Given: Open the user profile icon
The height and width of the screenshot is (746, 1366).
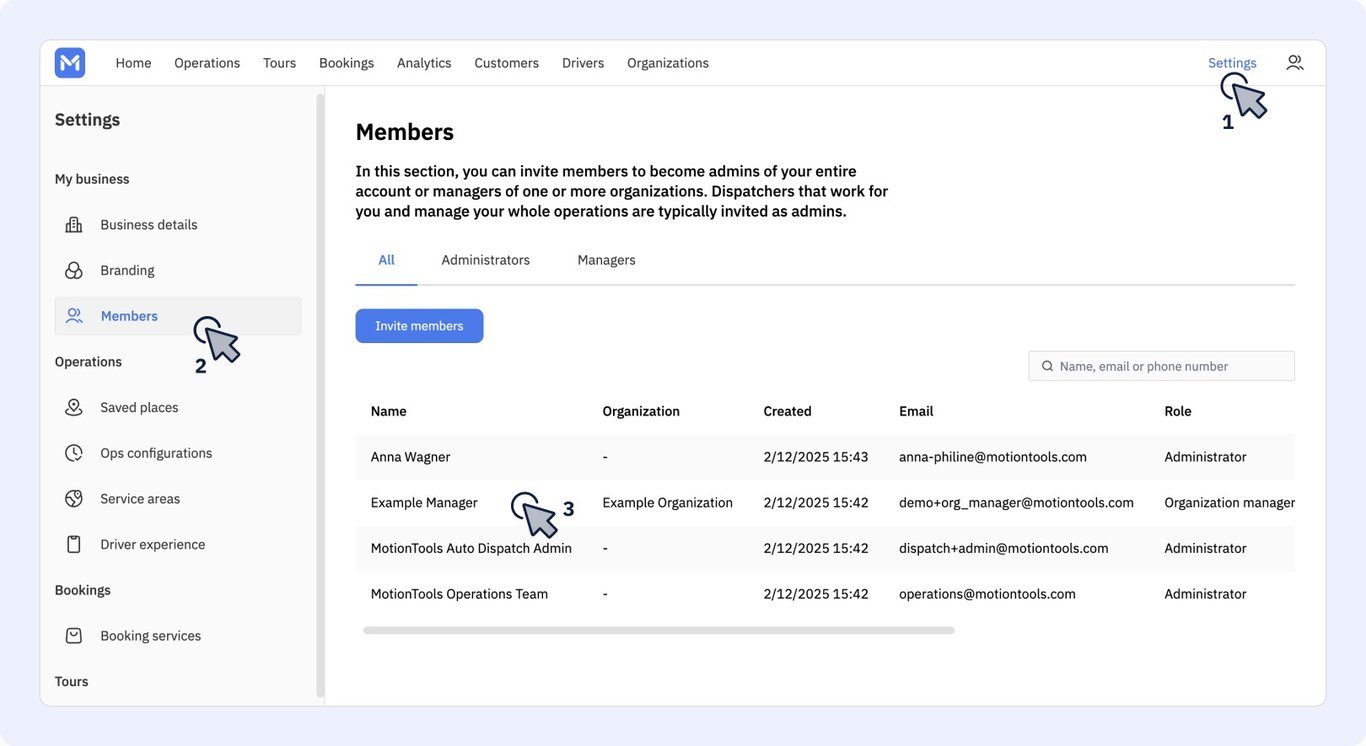Looking at the screenshot, I should [x=1295, y=62].
